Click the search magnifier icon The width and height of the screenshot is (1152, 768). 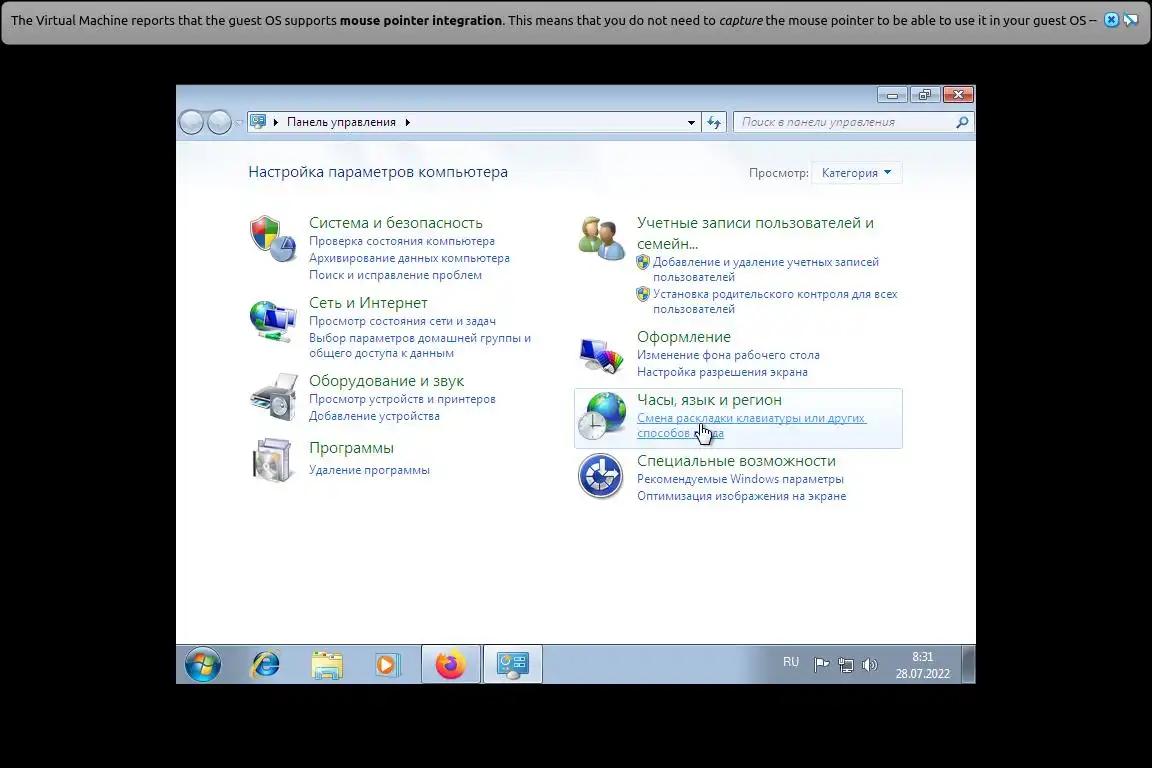pyautogui.click(x=962, y=122)
